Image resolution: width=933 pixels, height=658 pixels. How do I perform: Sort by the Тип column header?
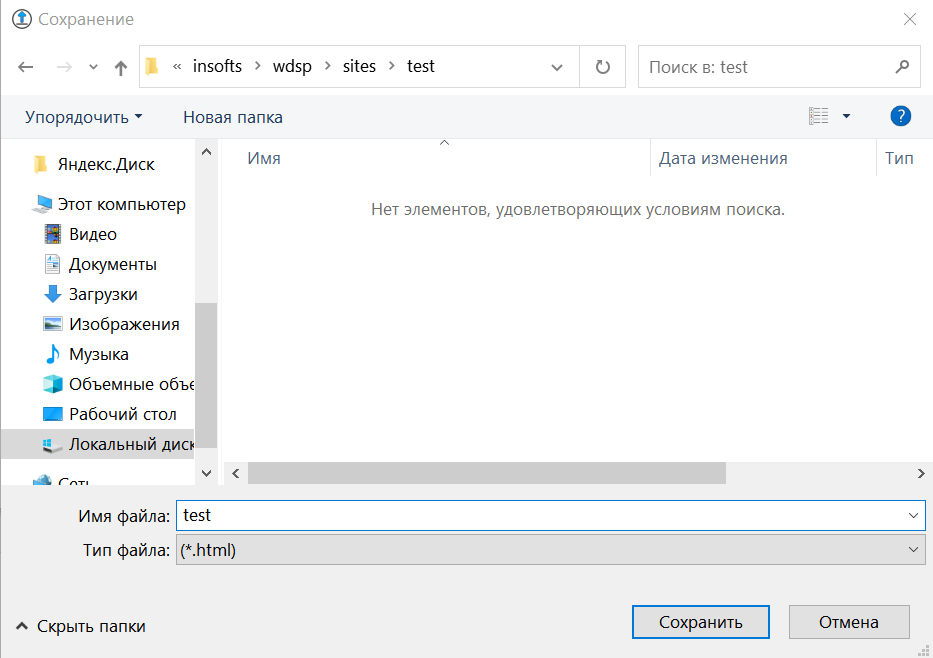pos(899,158)
